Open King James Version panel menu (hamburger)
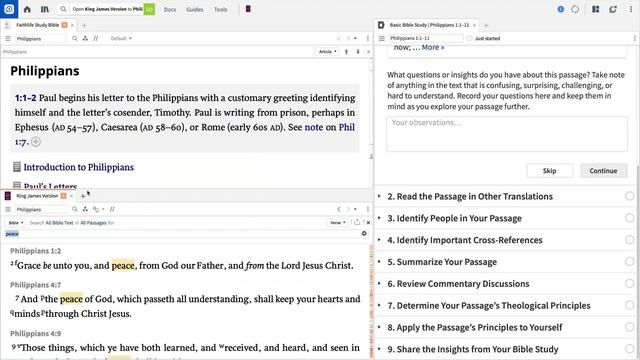640x360 pixels. [x=8, y=209]
